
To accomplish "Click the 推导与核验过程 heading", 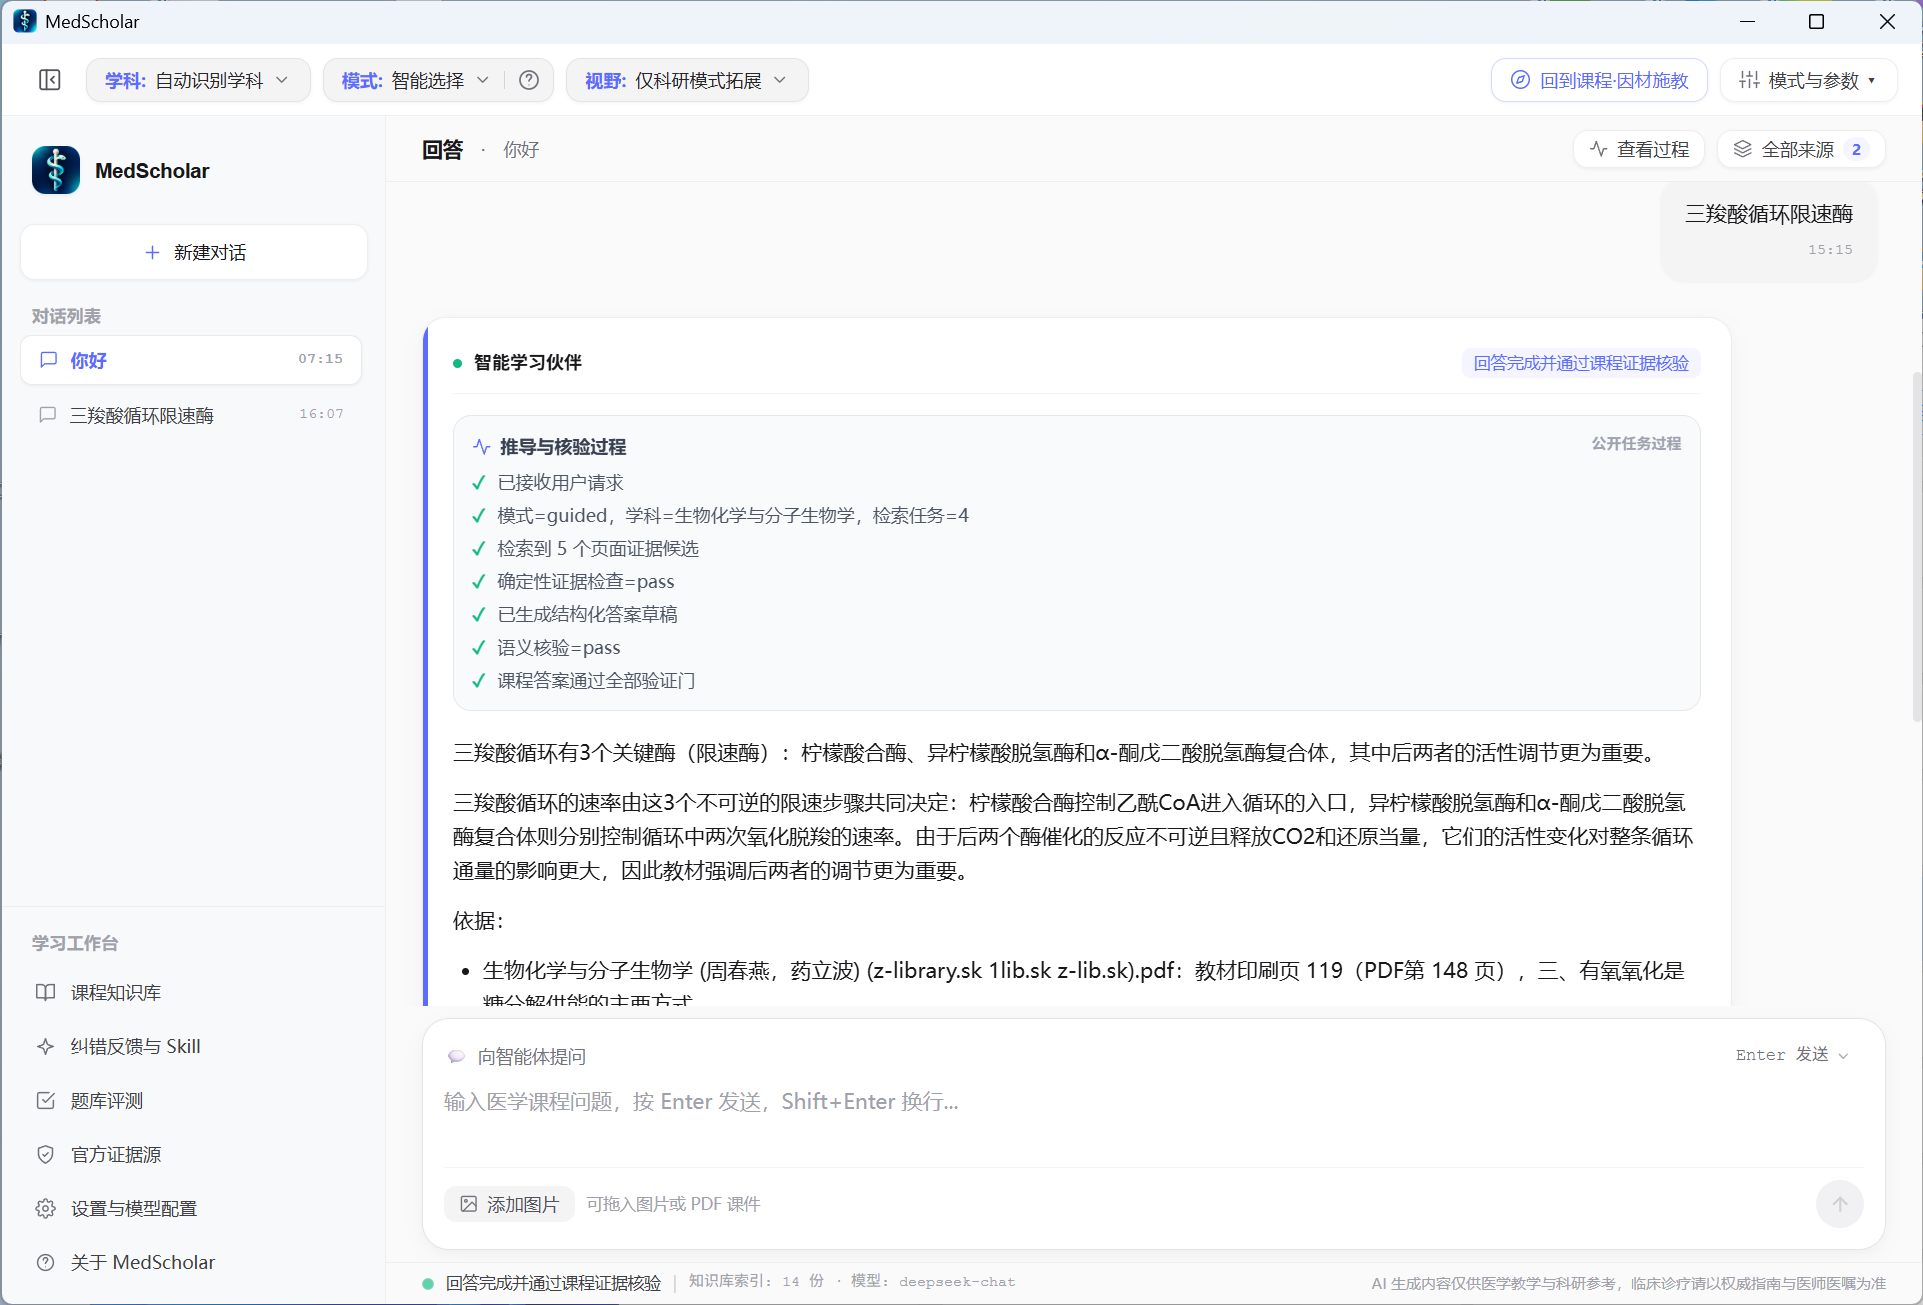I will 562,446.
